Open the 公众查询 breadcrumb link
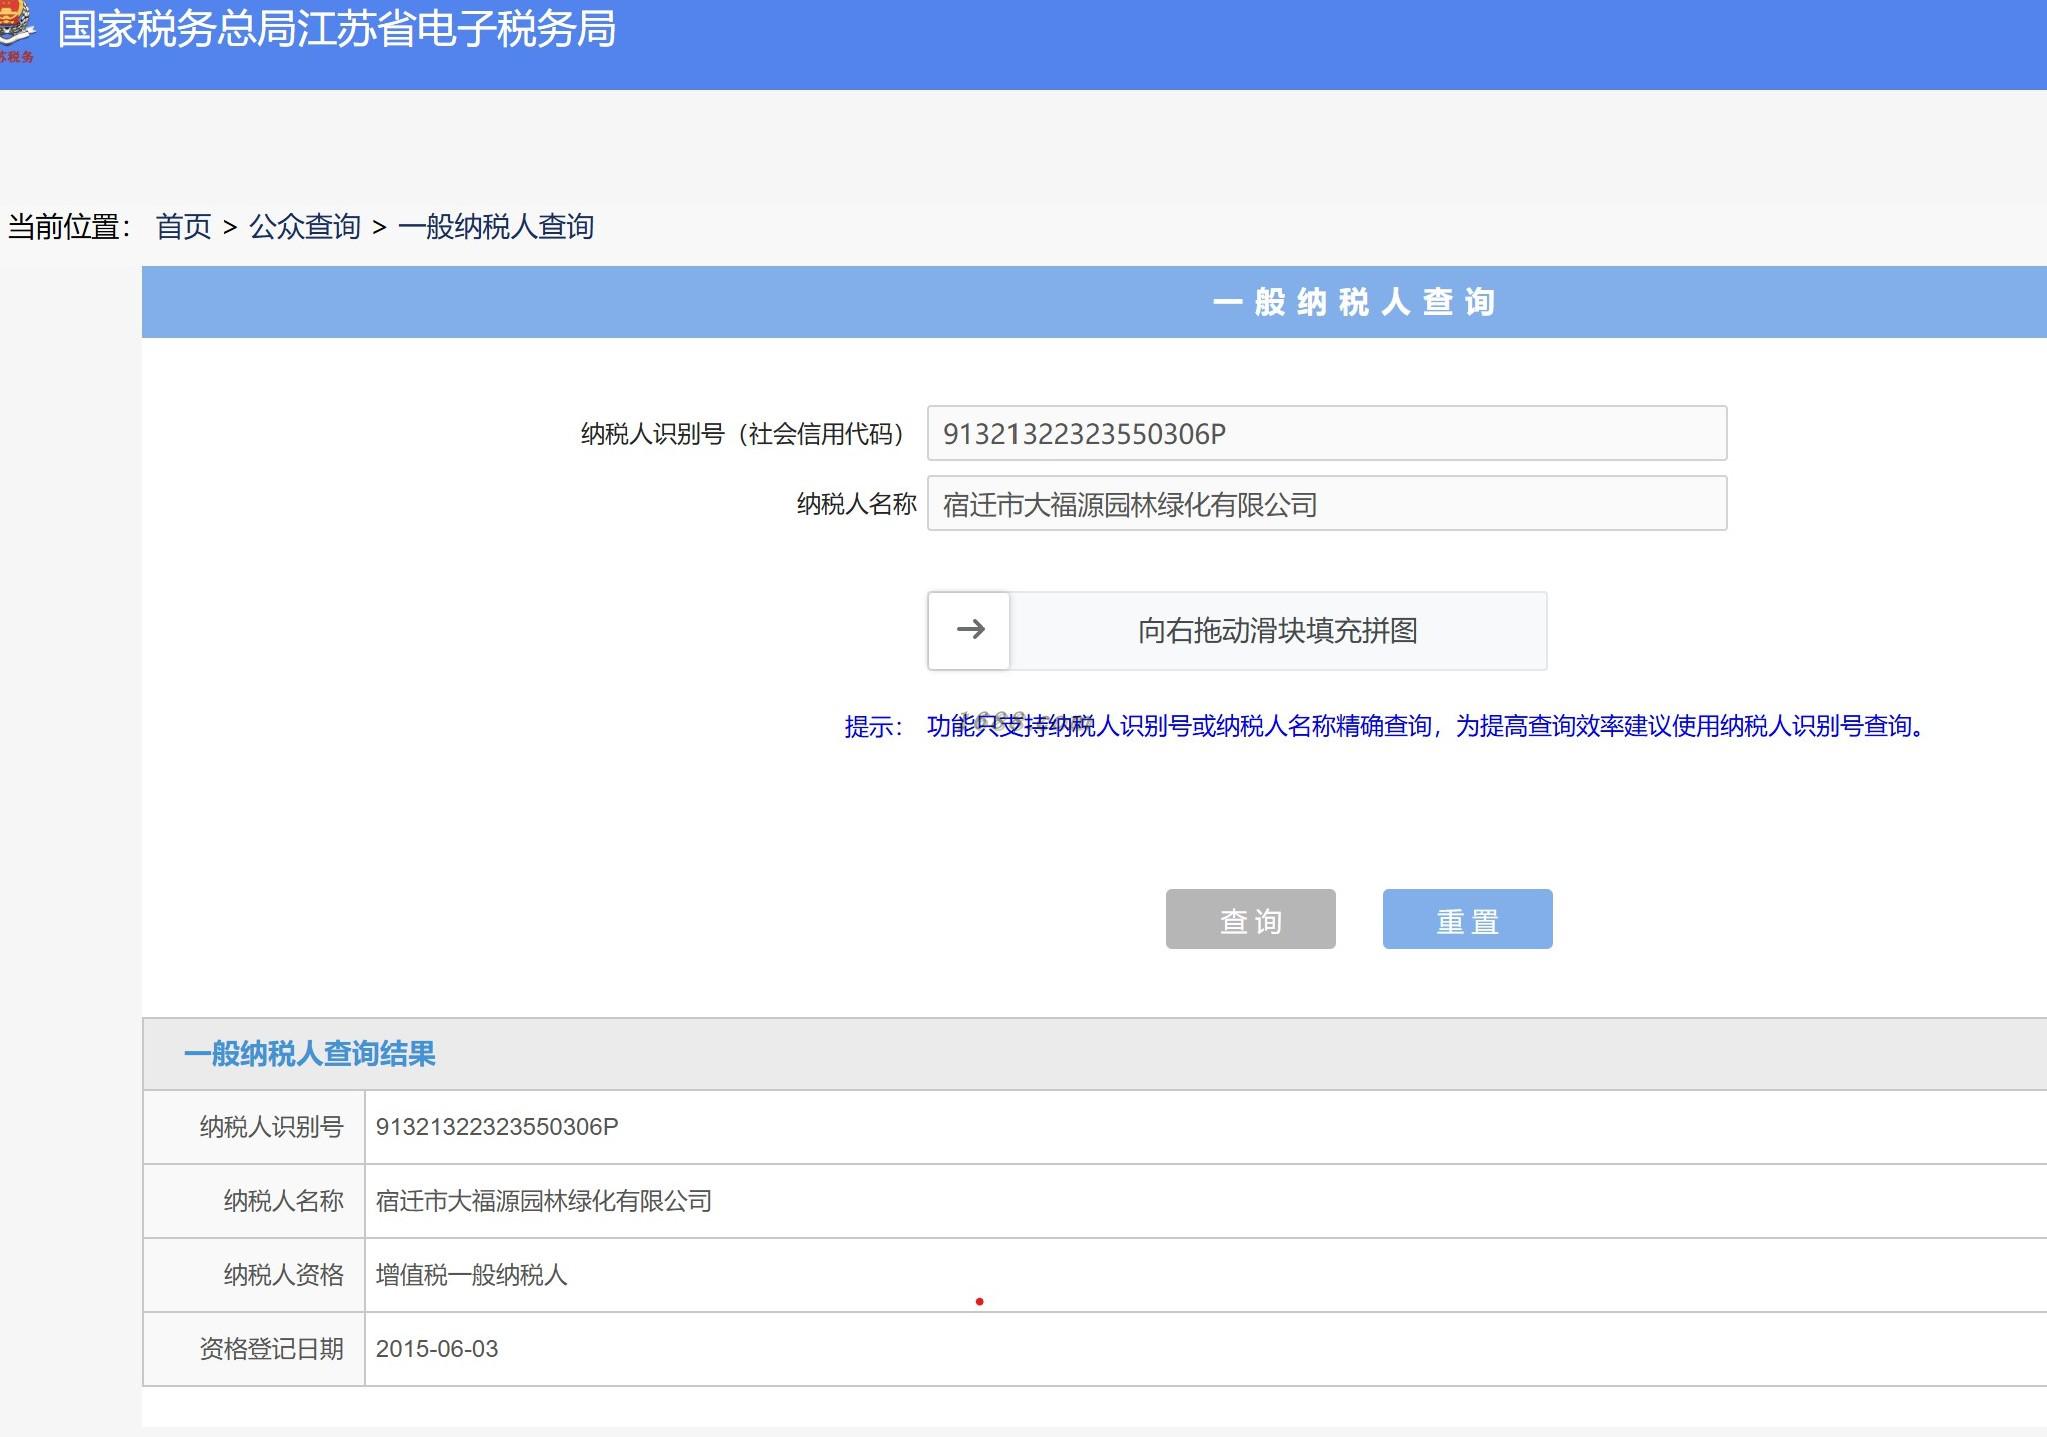Screen dimensions: 2047x1437 [305, 227]
